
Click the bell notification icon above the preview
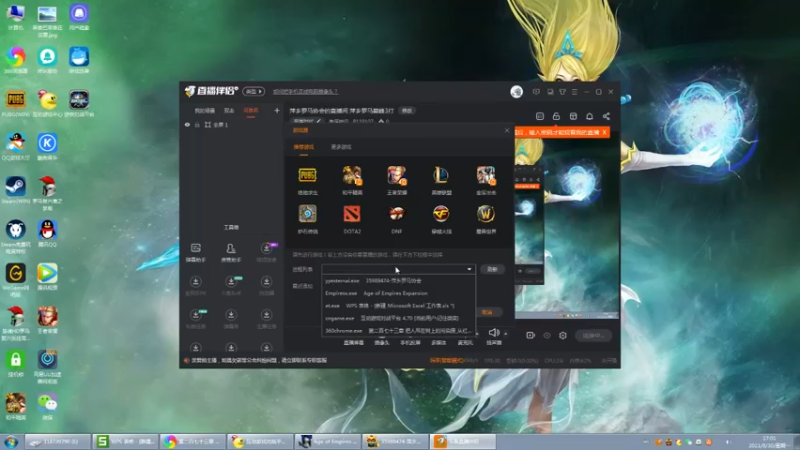point(589,116)
